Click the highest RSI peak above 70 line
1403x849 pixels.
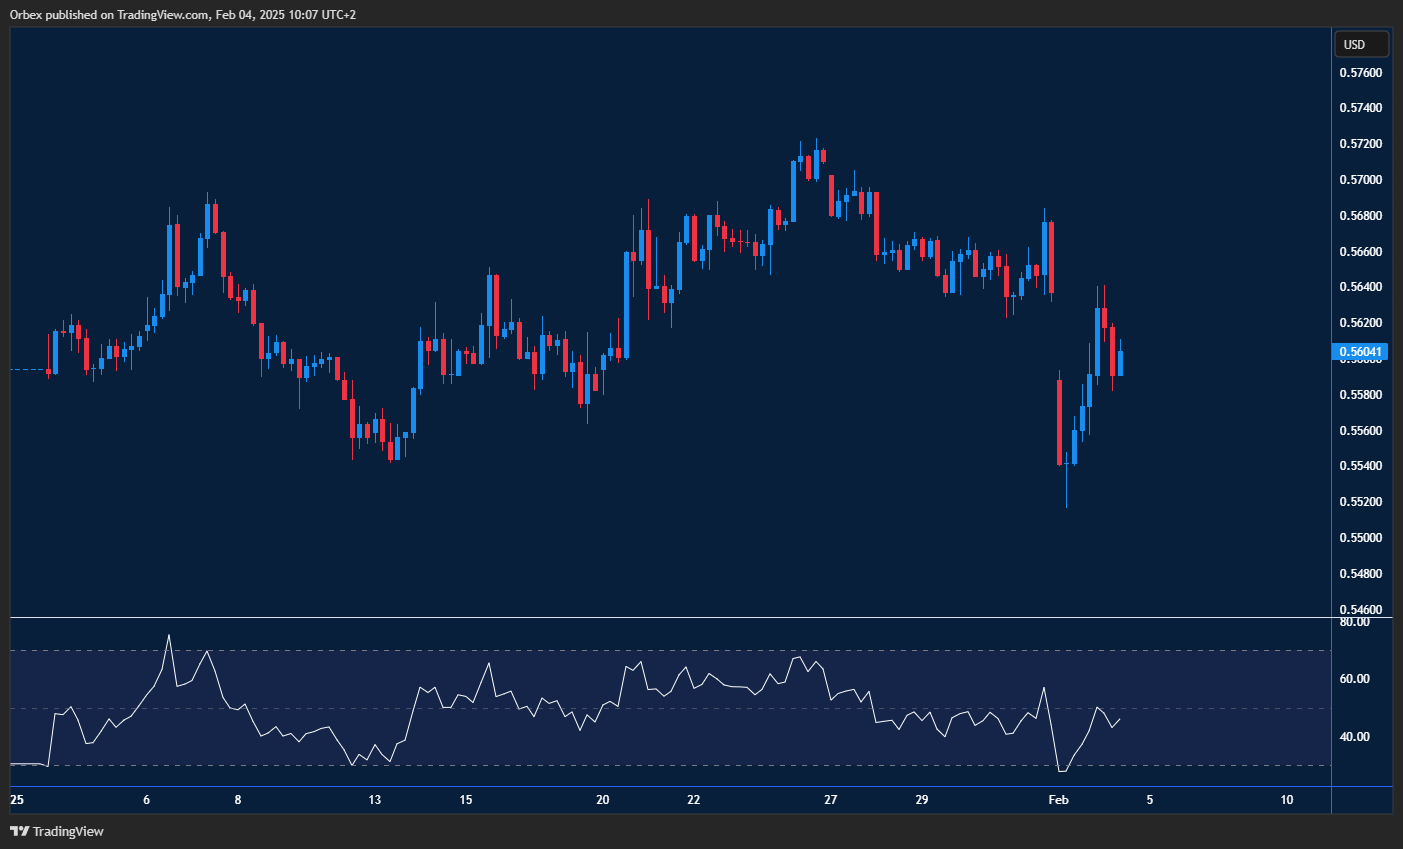tap(168, 636)
